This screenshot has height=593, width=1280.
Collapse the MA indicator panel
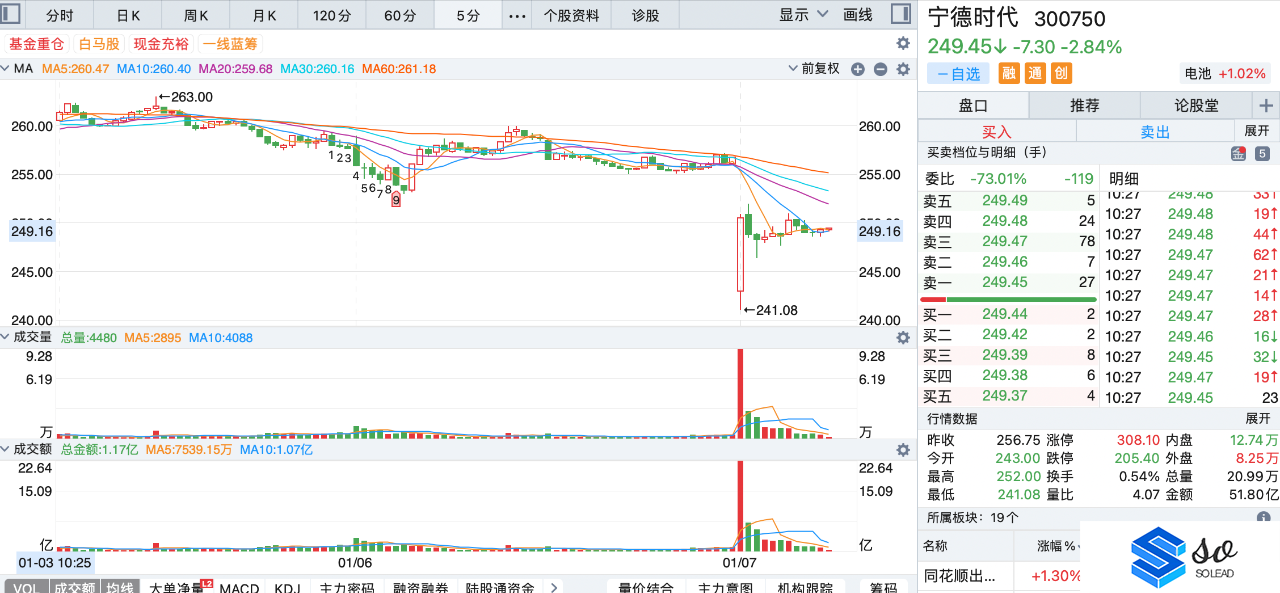6,69
